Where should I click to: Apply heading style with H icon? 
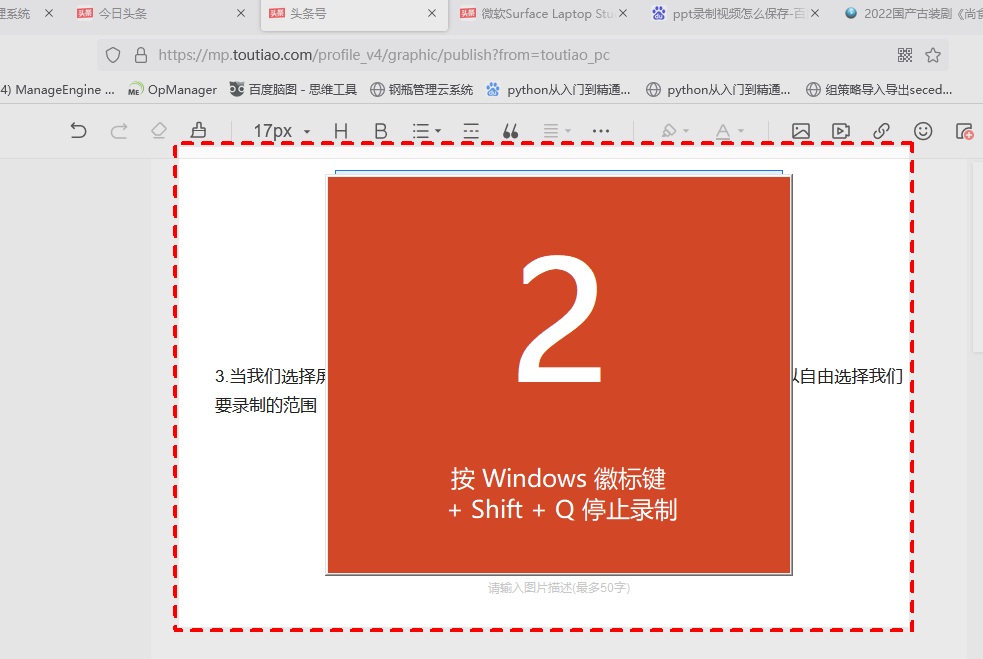coord(341,131)
